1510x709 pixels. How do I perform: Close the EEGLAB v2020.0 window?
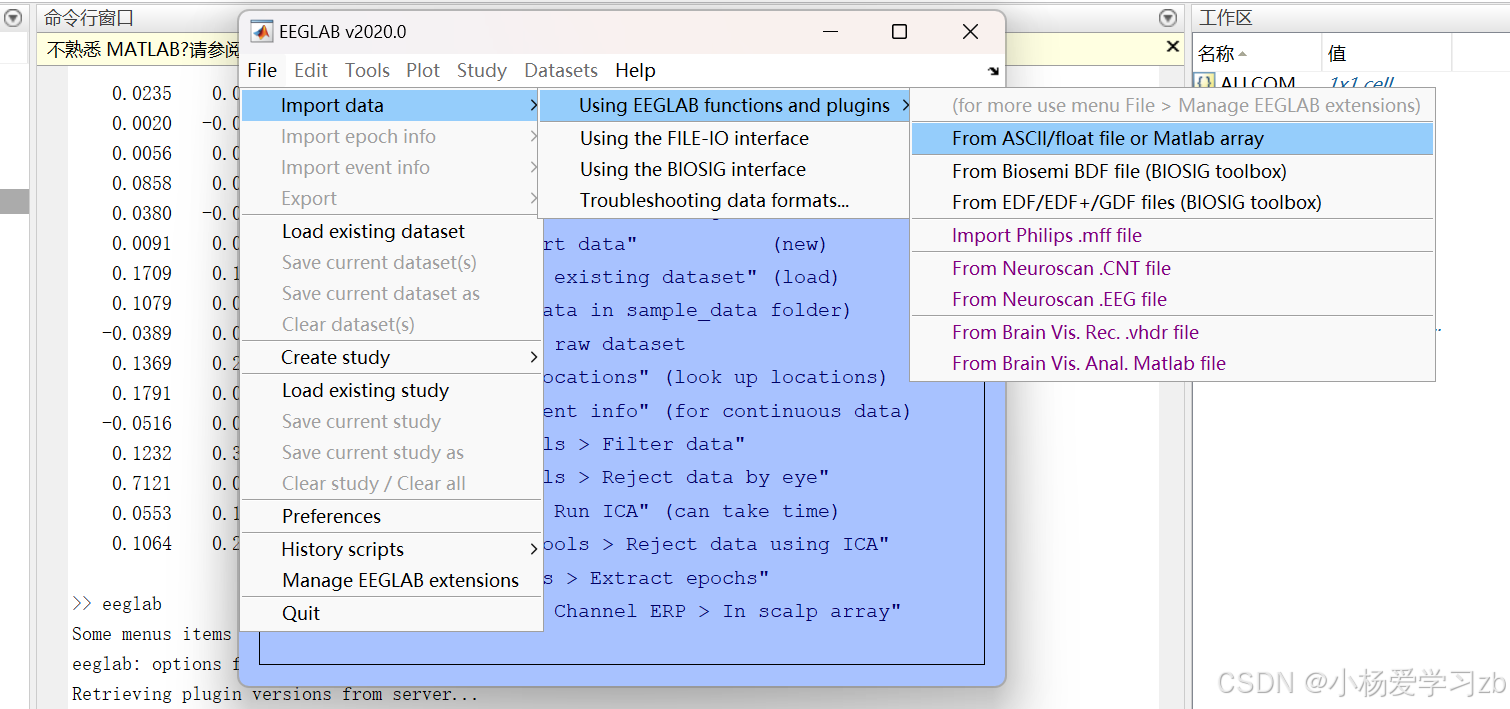point(970,32)
